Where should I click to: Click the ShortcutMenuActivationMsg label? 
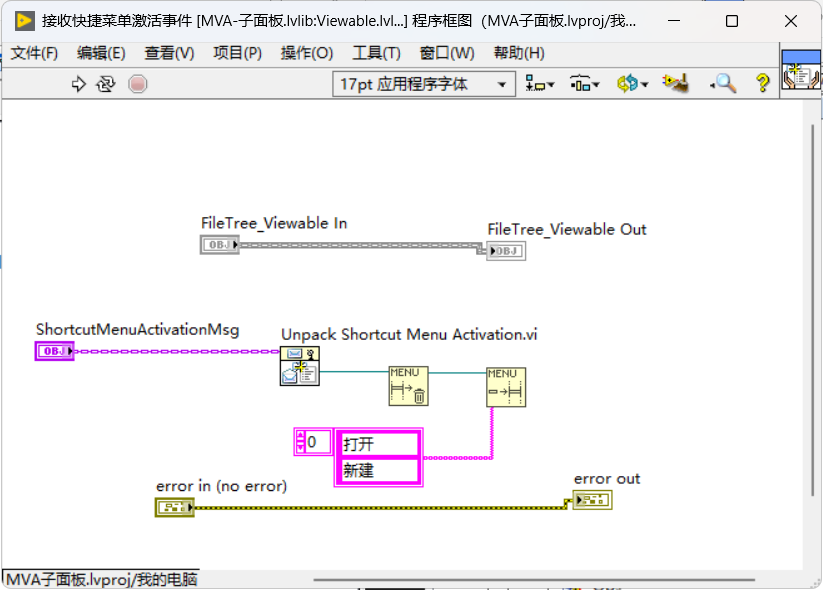[x=138, y=330]
